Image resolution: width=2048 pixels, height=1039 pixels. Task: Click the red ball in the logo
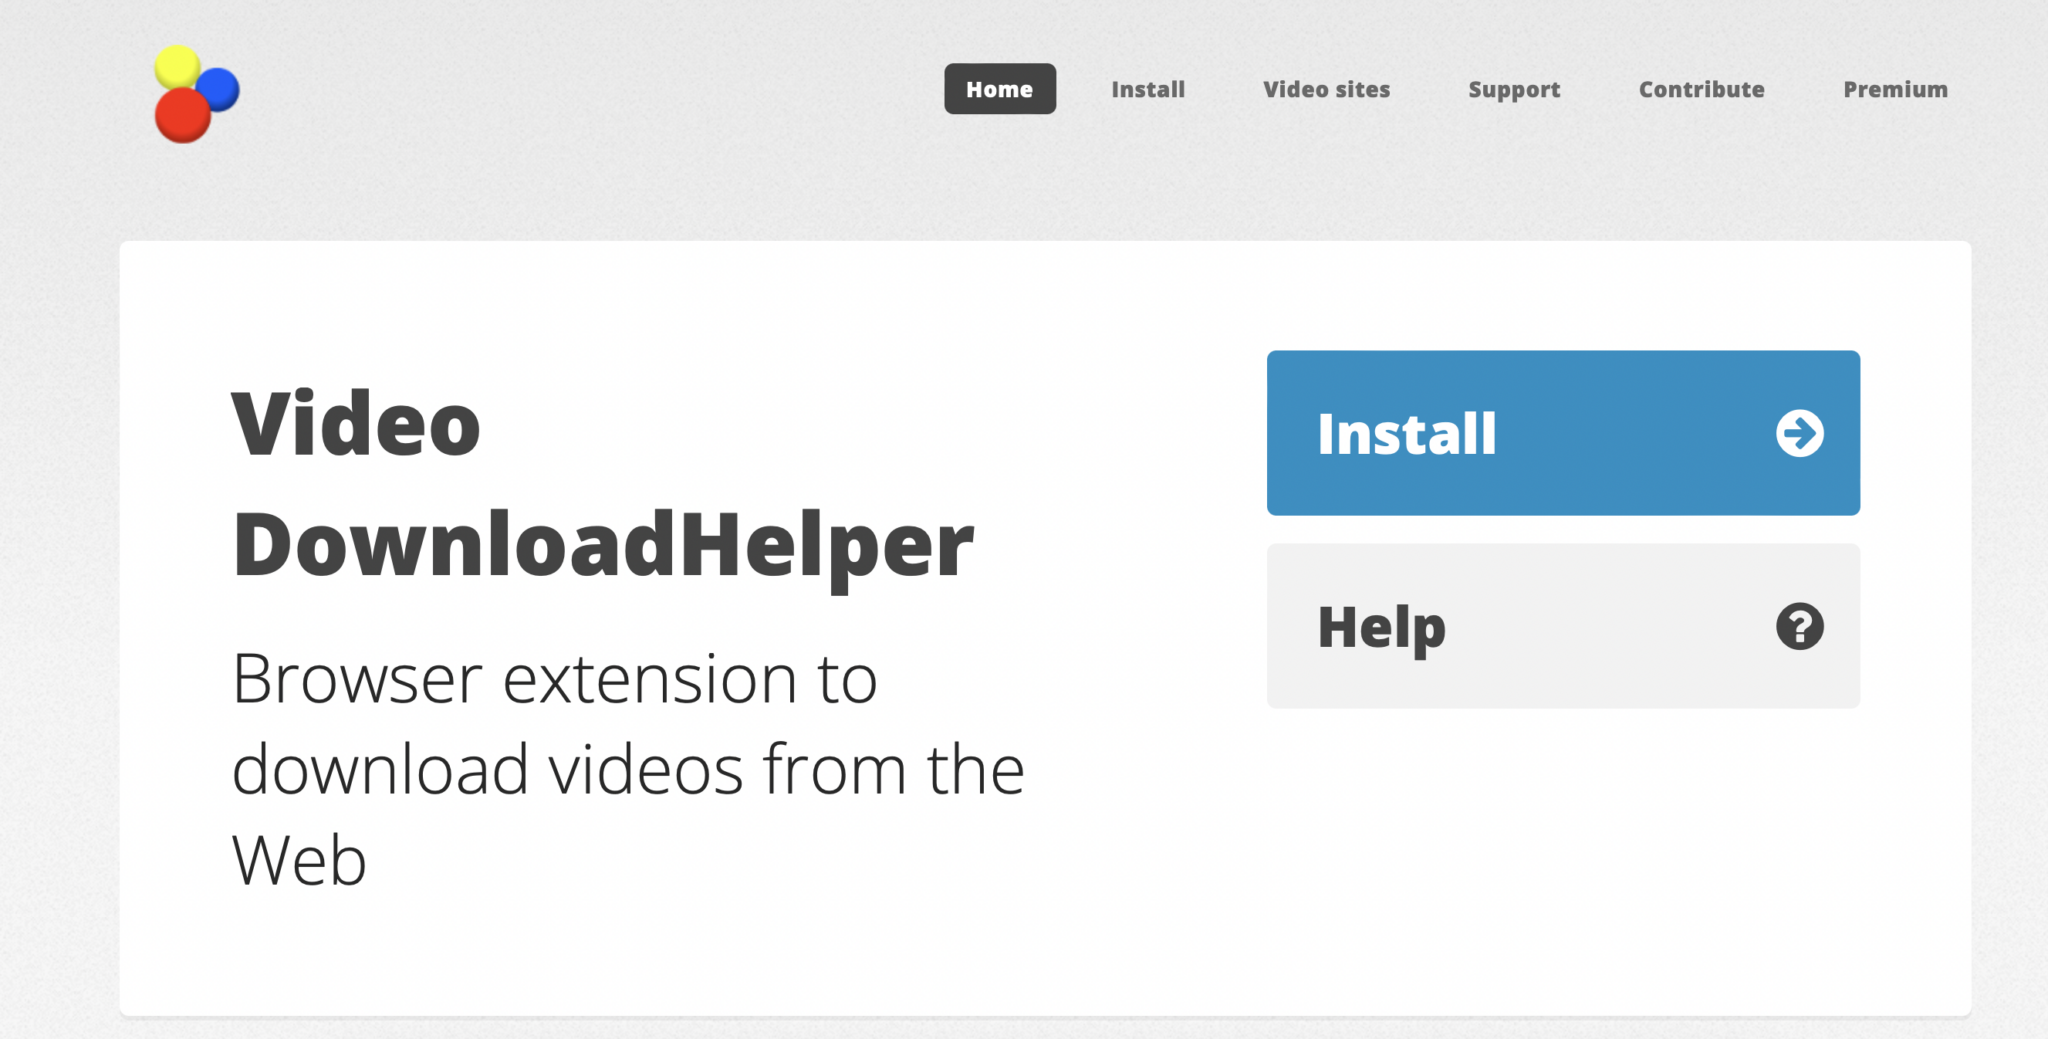pos(182,115)
